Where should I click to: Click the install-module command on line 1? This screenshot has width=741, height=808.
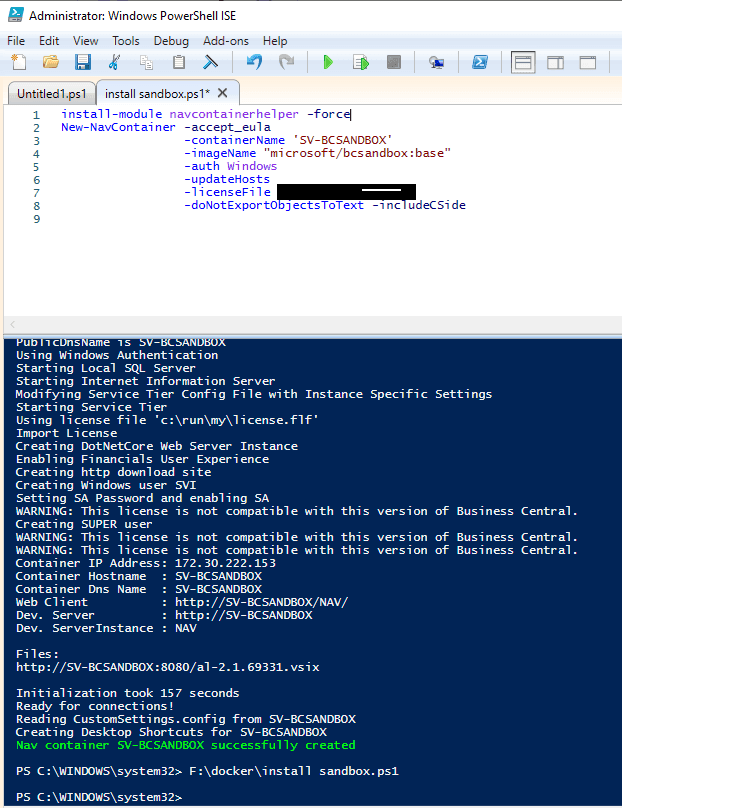point(111,114)
